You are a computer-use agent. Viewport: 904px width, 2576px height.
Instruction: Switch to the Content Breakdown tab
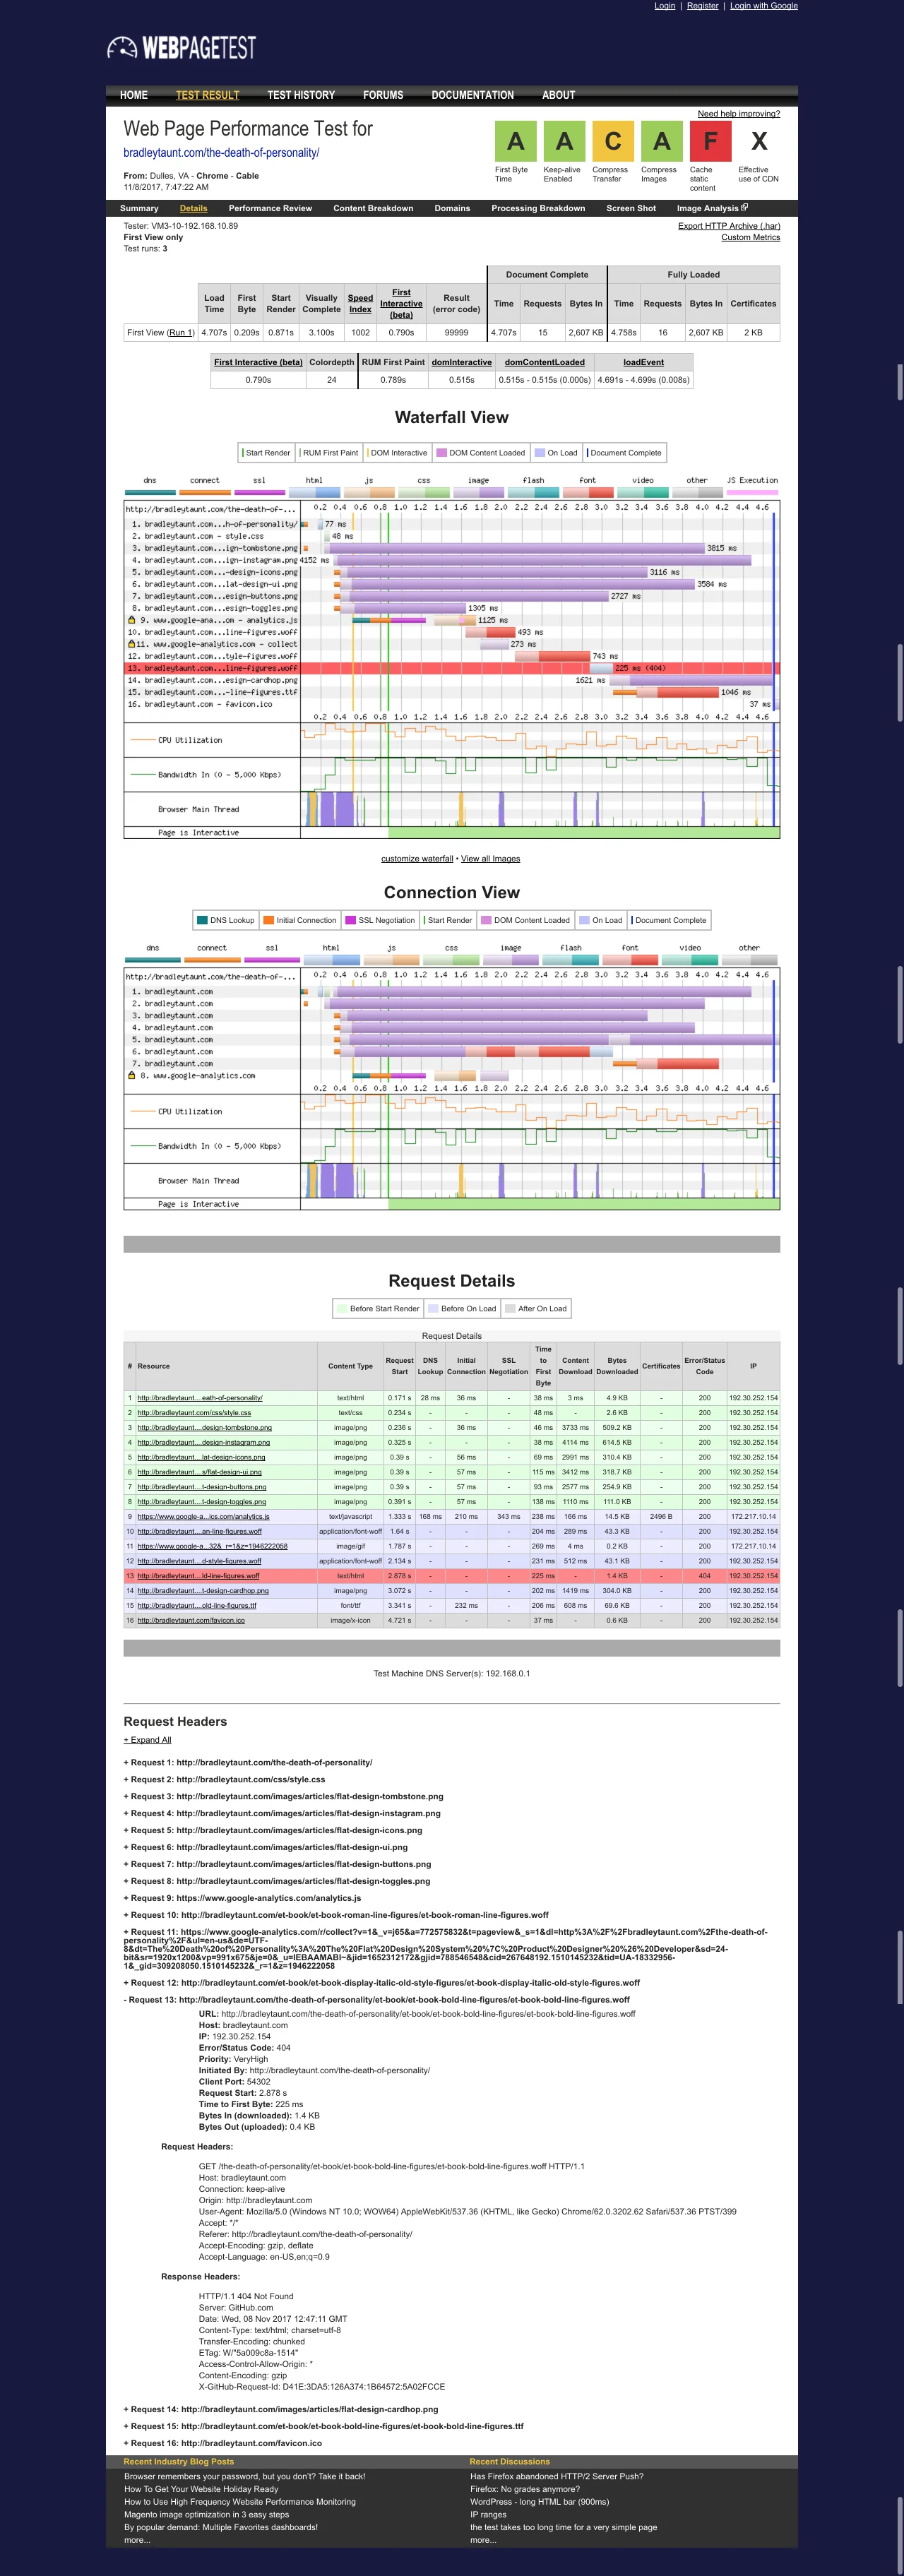[x=373, y=208]
